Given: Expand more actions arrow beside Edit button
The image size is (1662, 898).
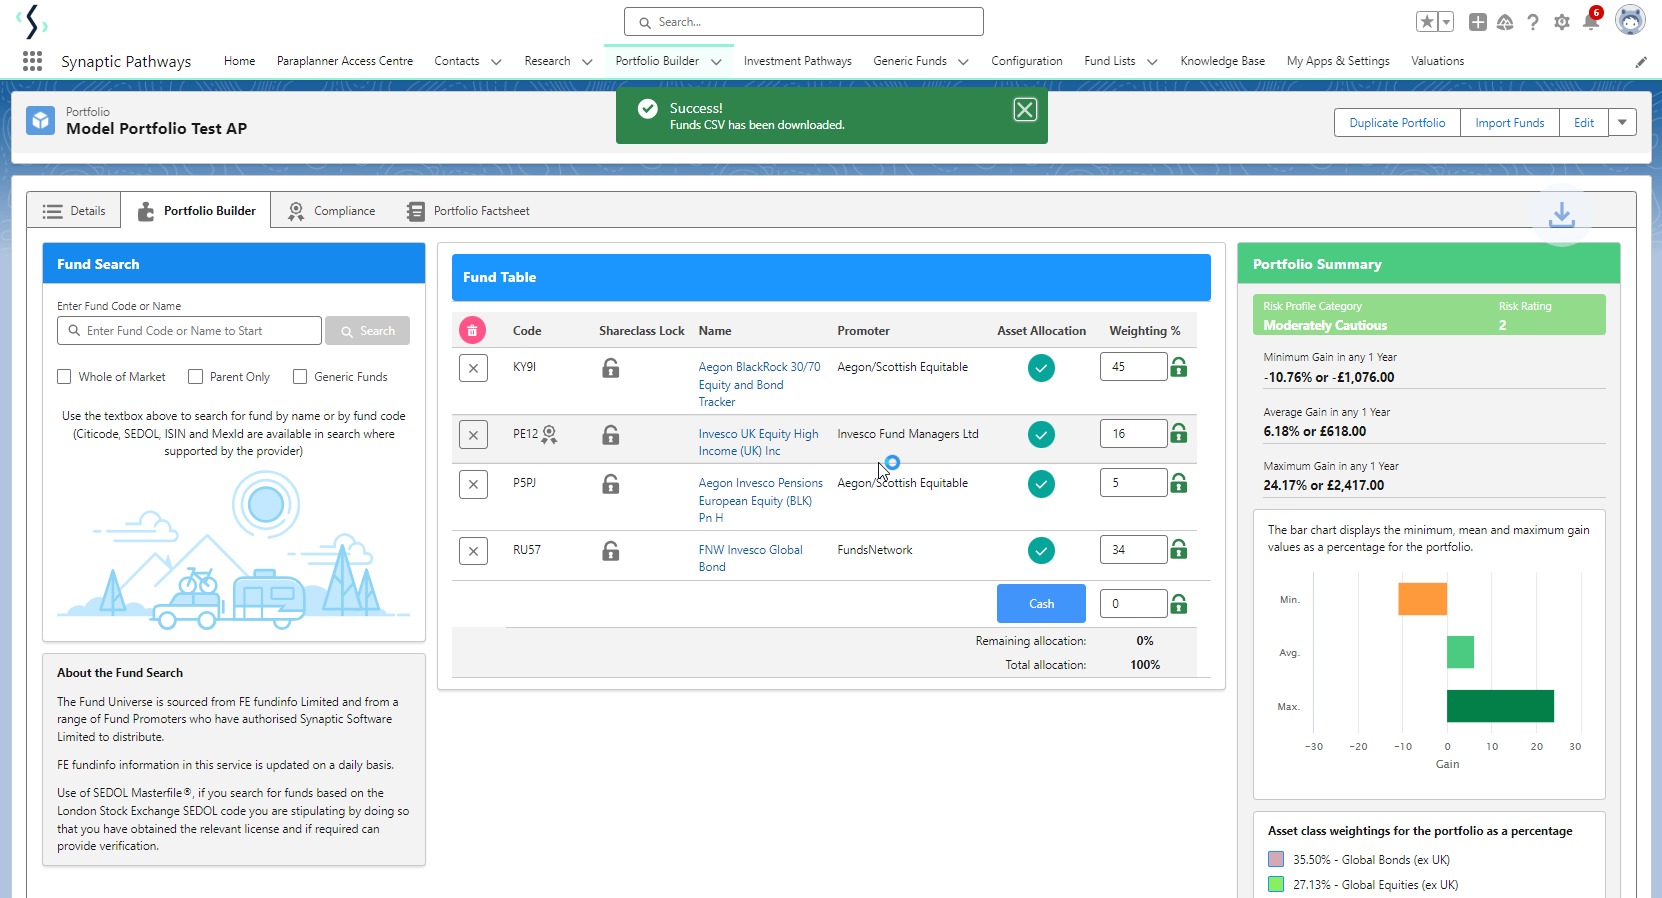Looking at the screenshot, I should pos(1622,123).
